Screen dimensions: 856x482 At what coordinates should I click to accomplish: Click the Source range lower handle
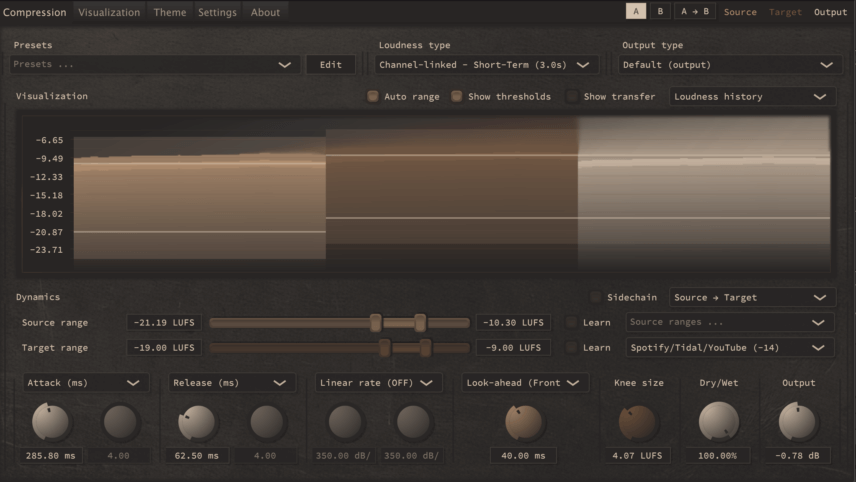376,323
